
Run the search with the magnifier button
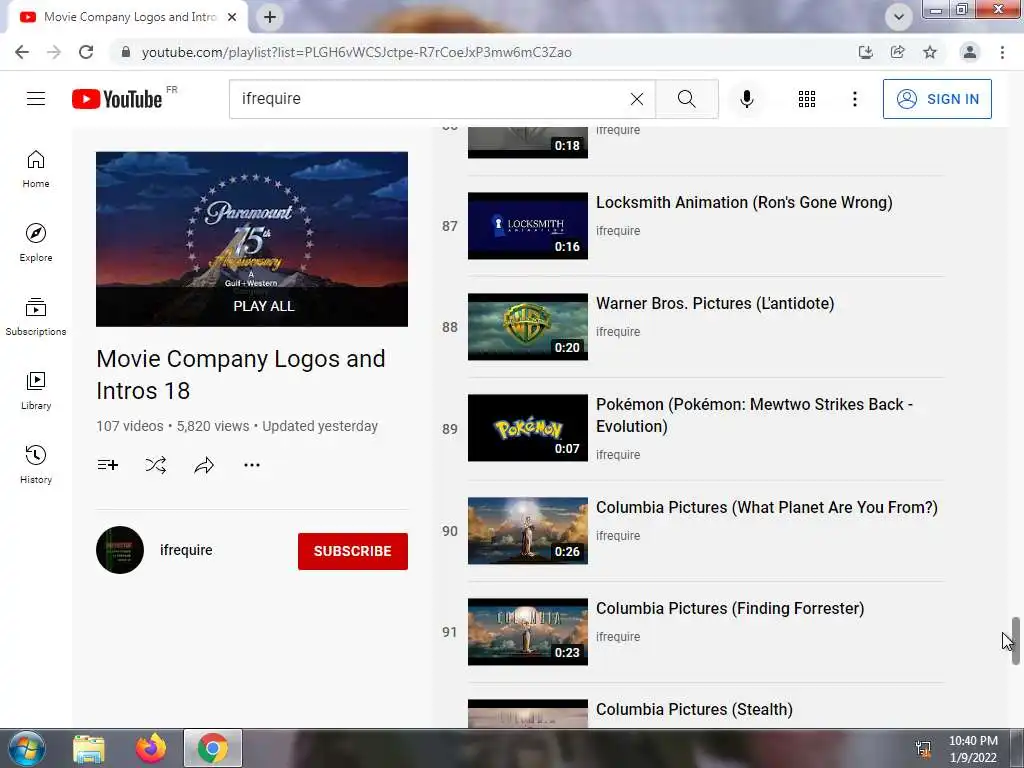coord(686,99)
